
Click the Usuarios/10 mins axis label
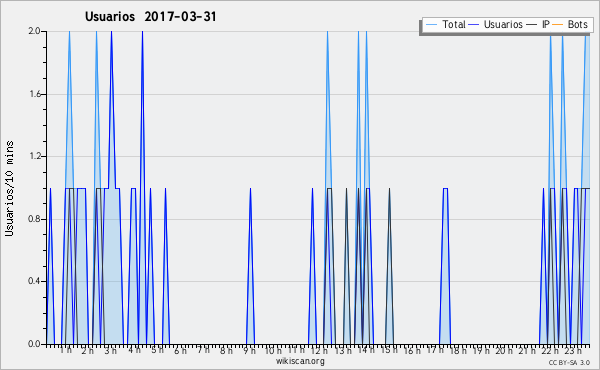click(x=9, y=188)
